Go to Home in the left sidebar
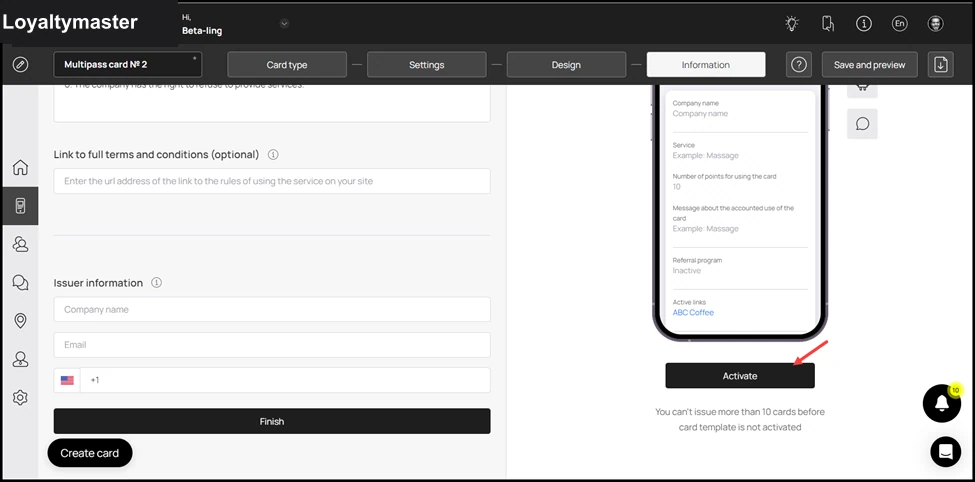Image resolution: width=975 pixels, height=482 pixels. [x=21, y=167]
